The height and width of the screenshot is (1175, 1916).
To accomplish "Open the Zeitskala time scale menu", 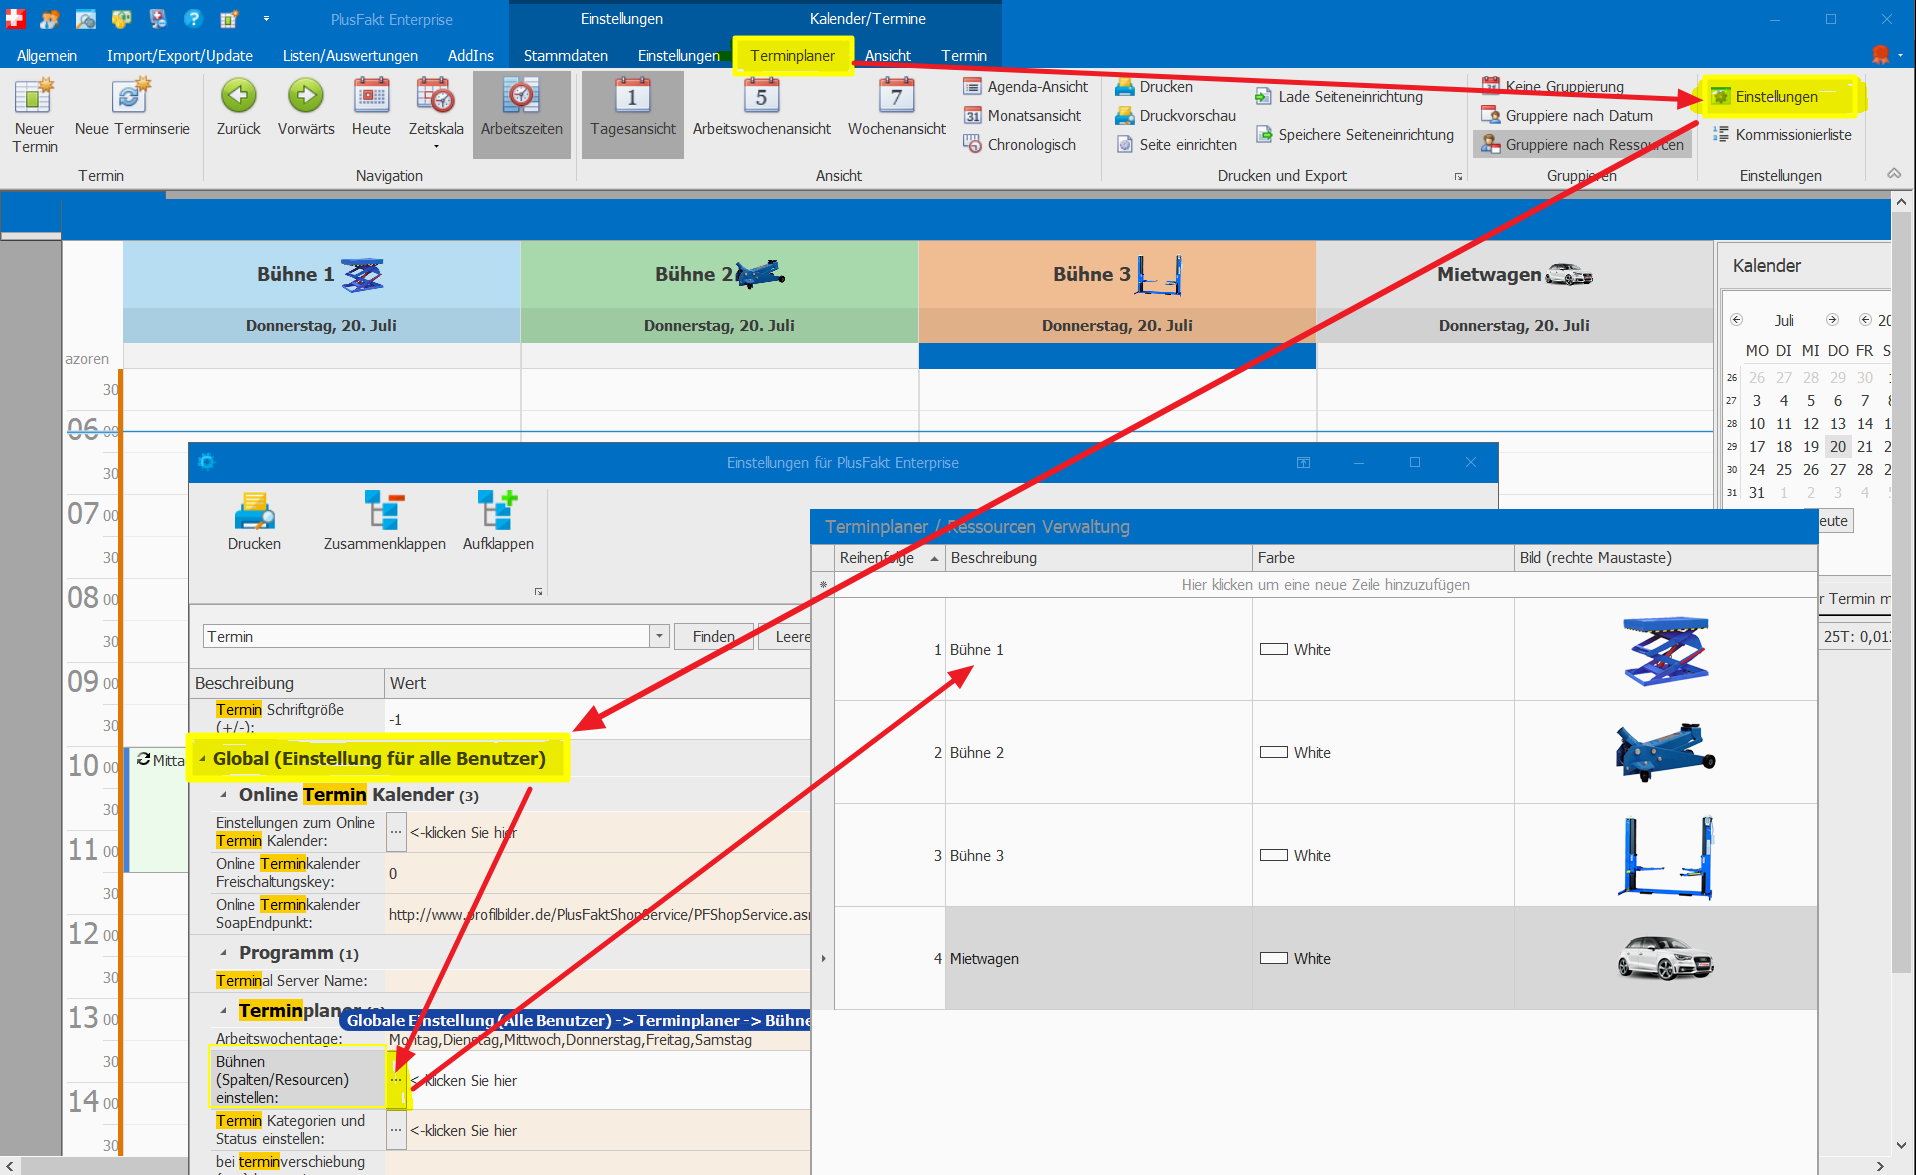I will click(x=436, y=114).
